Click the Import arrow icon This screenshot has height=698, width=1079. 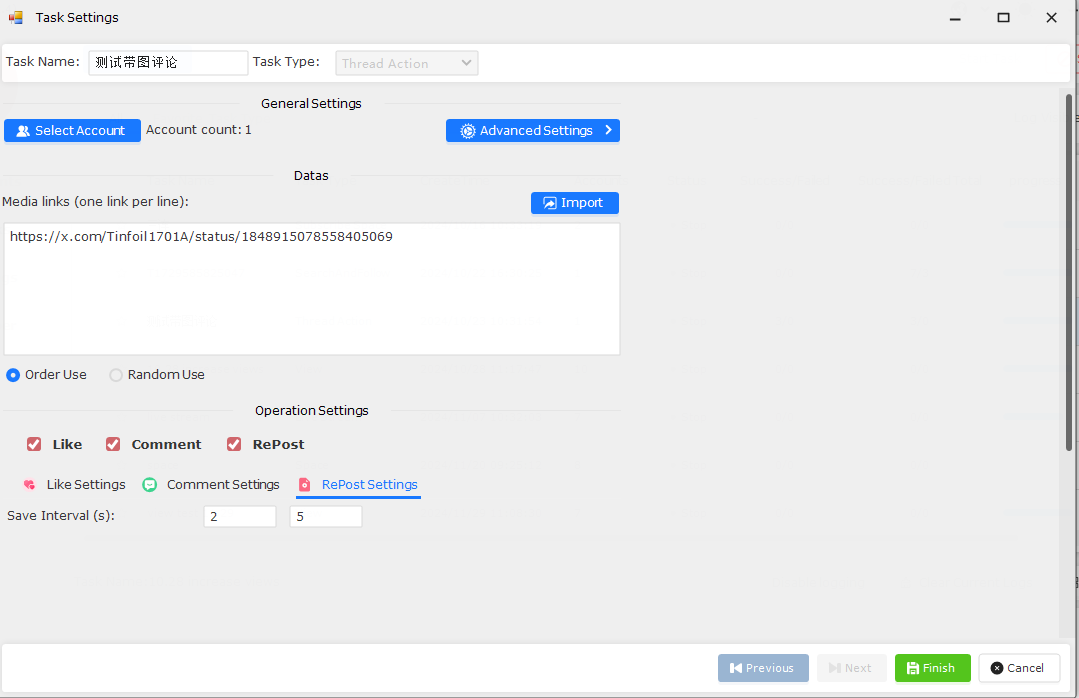[549, 203]
